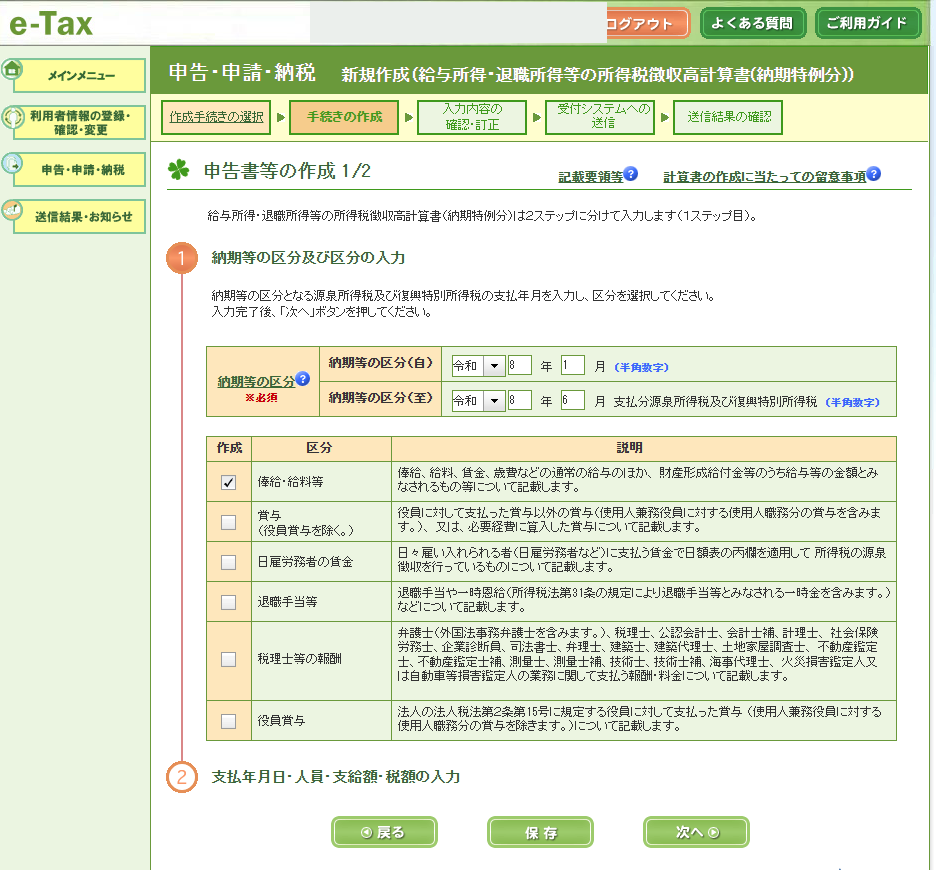936x870 pixels.
Task: Select 入力内容の確認・訂正 step
Action: click(472, 117)
